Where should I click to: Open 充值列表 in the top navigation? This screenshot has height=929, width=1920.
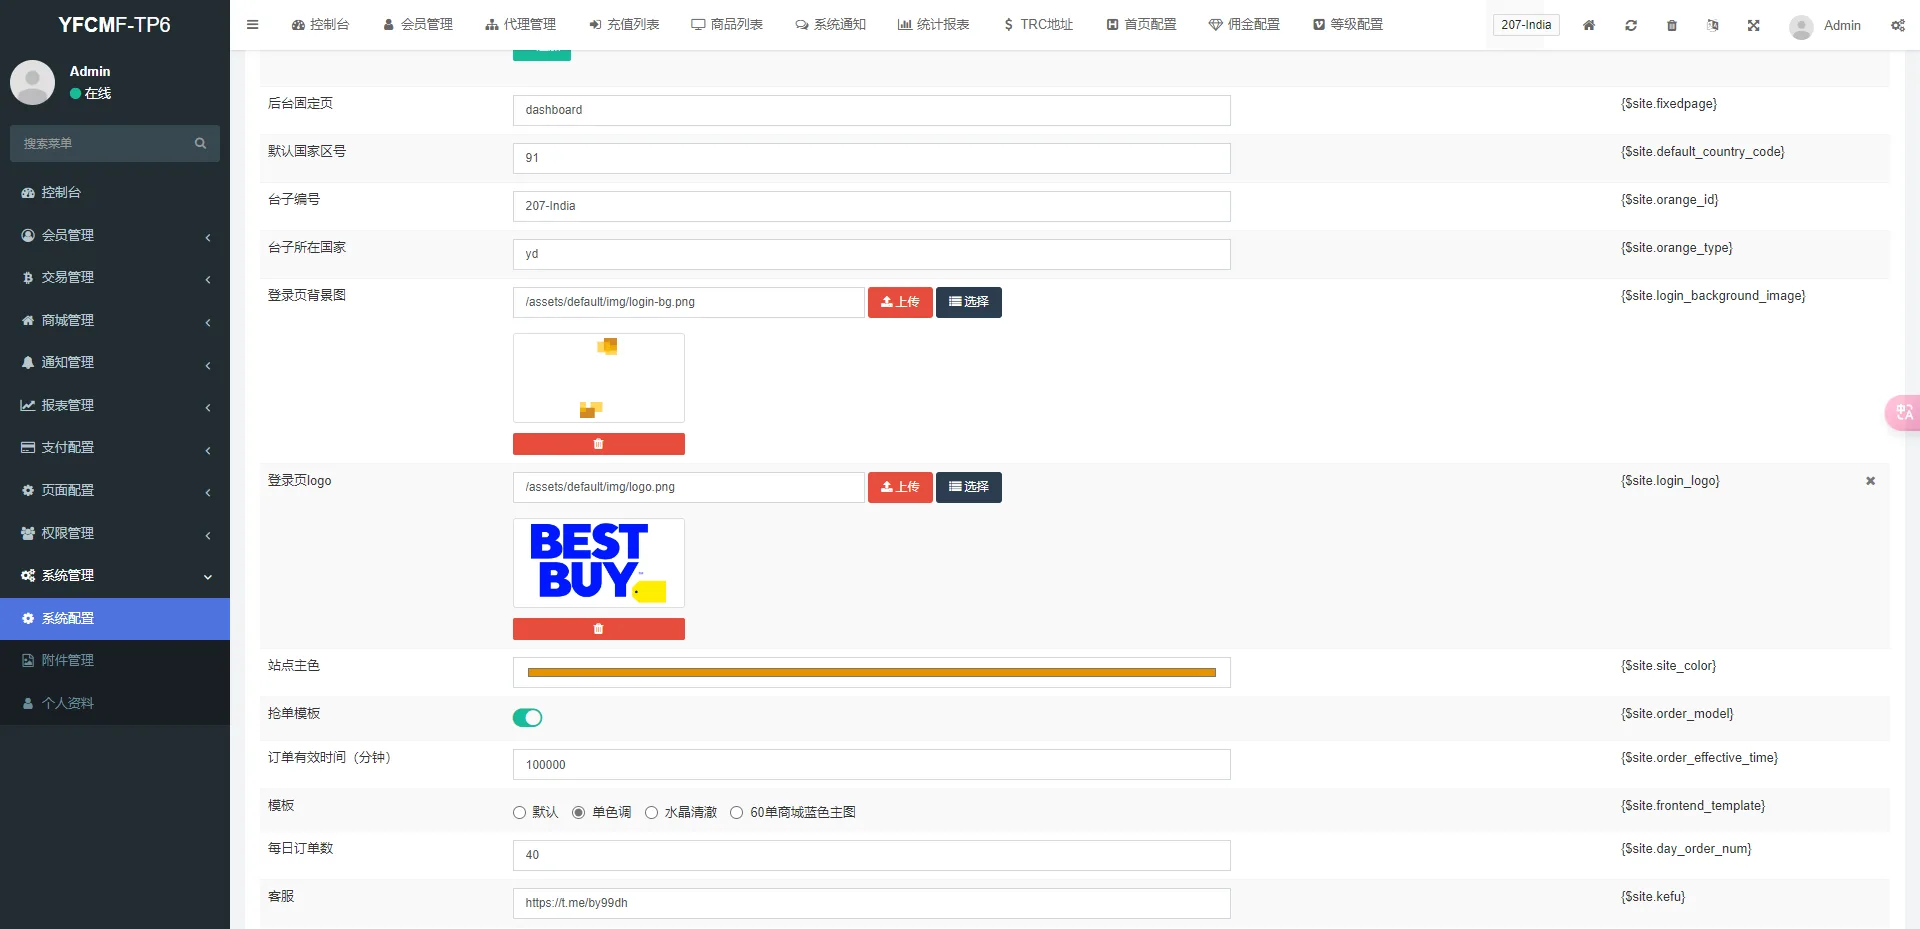pyautogui.click(x=624, y=25)
